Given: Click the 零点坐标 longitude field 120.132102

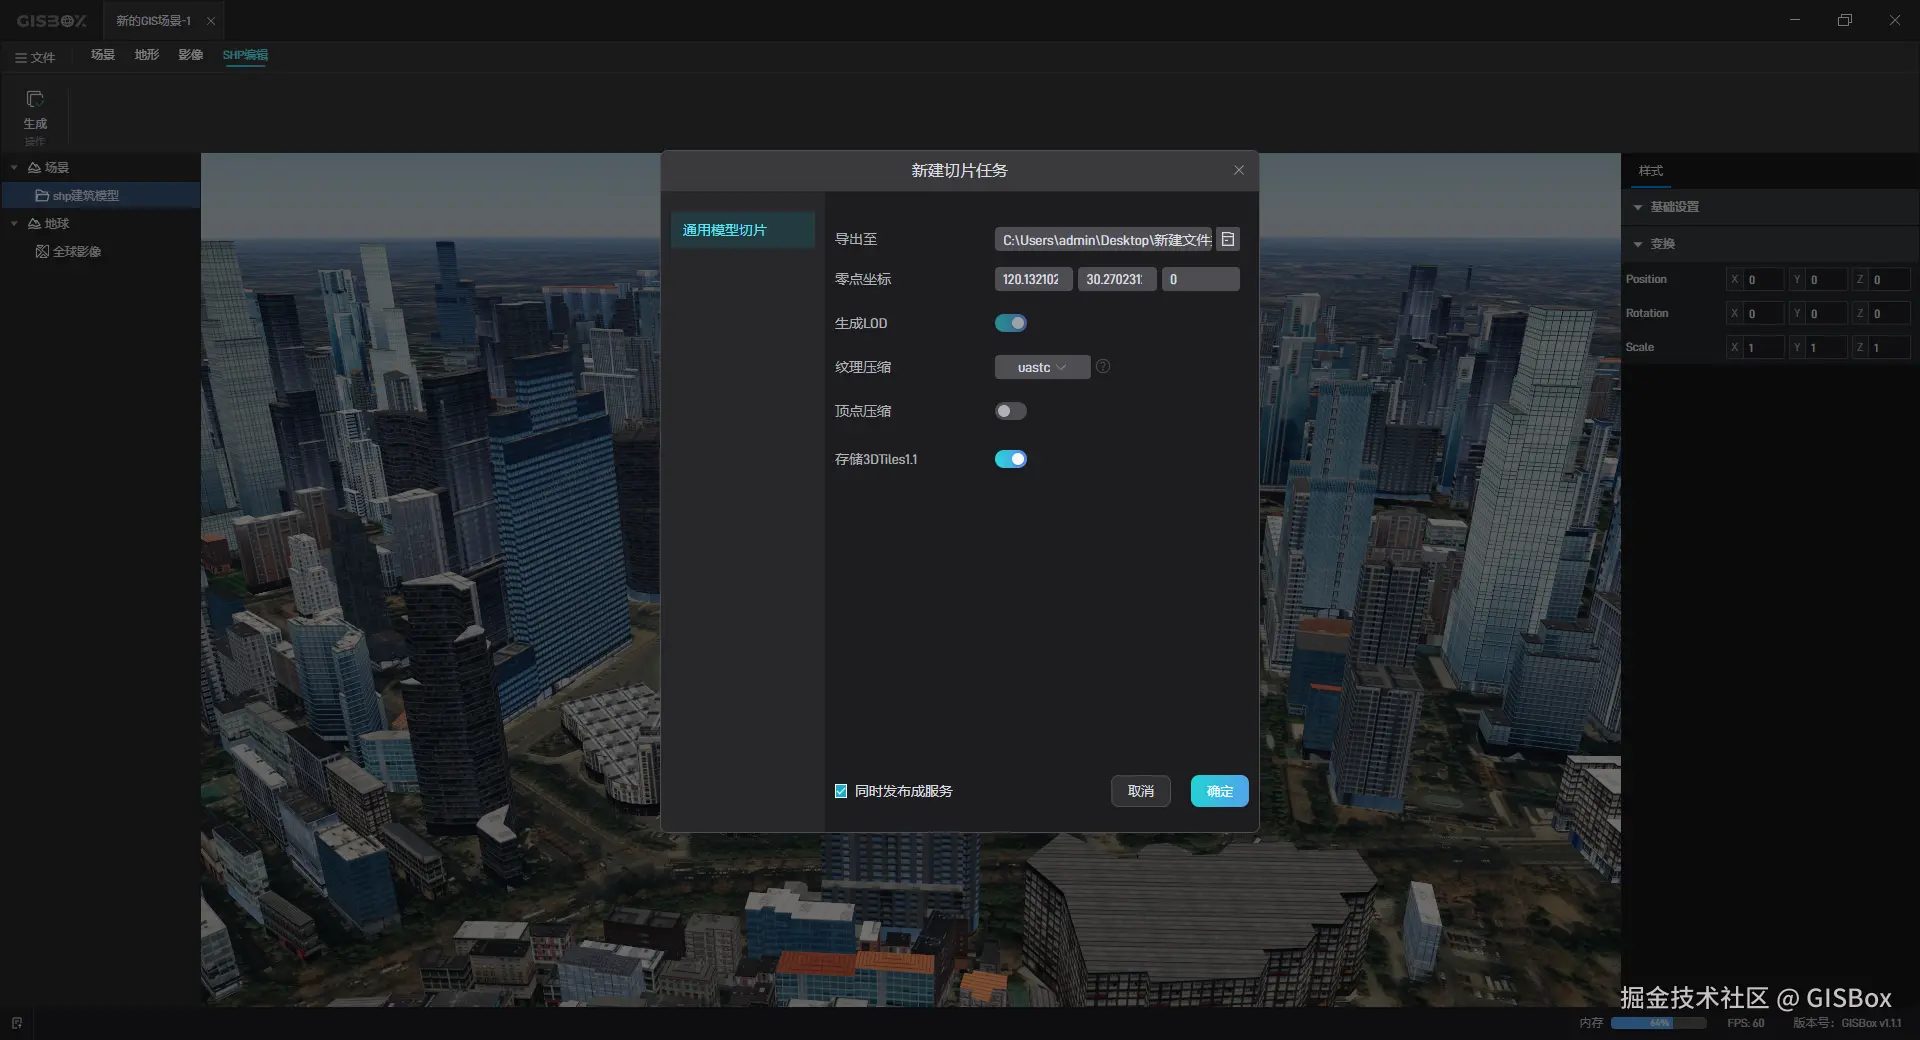Looking at the screenshot, I should 1034,279.
